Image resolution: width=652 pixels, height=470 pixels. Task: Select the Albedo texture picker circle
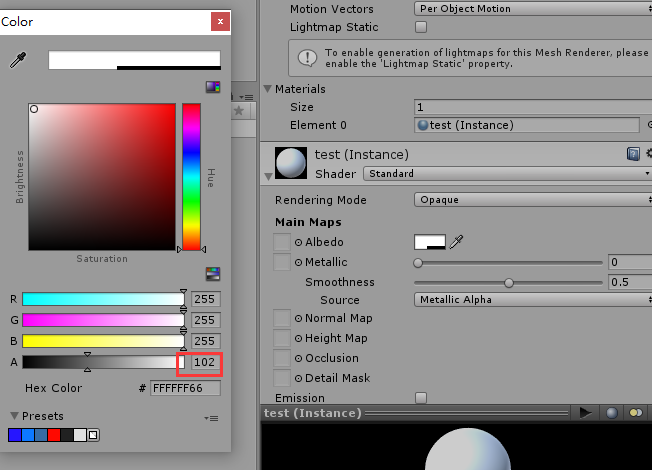coord(298,242)
